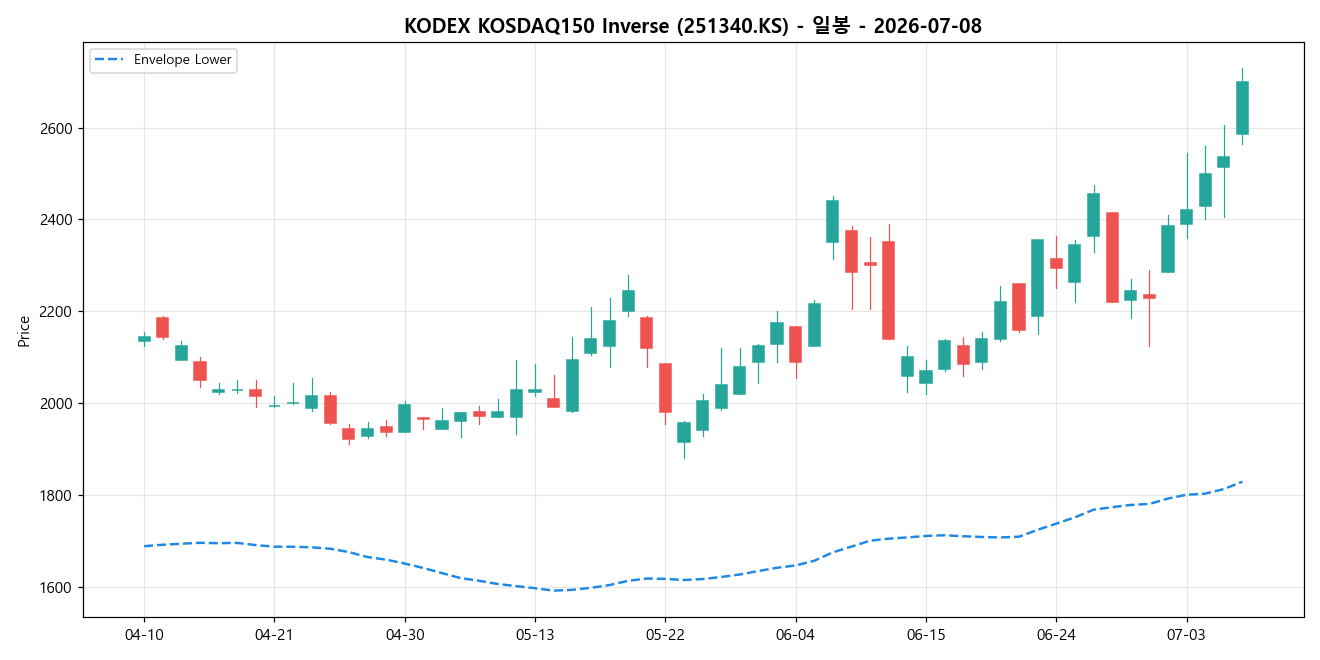Click the 07-03 x-axis date label
This screenshot has width=1320, height=660.
(x=1186, y=634)
